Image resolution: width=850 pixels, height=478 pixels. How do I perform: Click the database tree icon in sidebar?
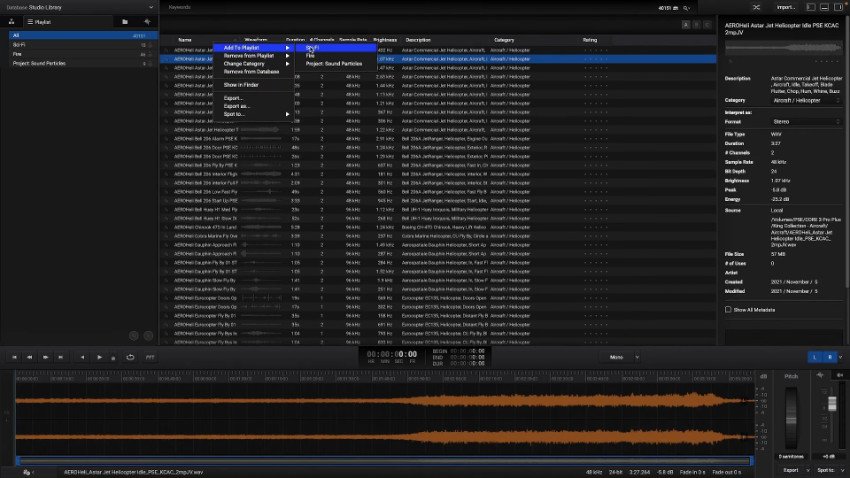(11, 22)
